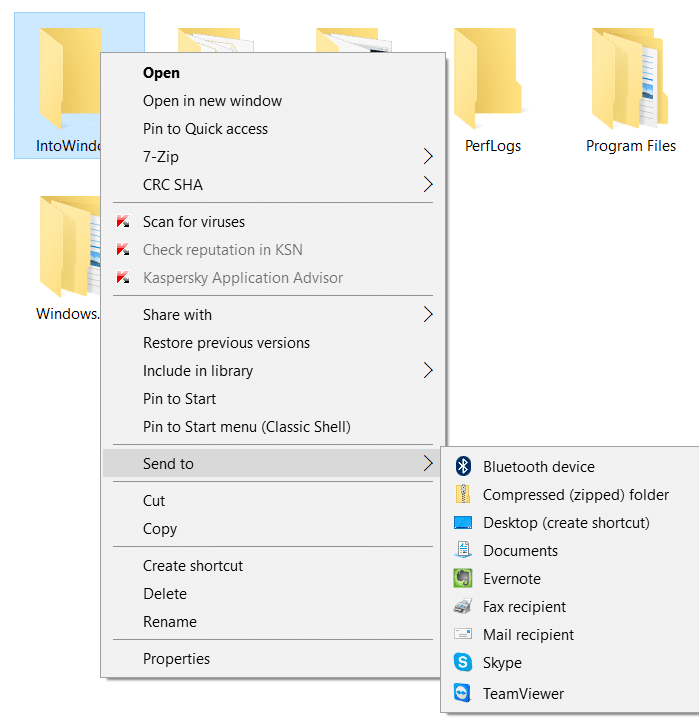Send to Compressed (zipped) folder
Viewport: 699px width, 720px height.
click(x=570, y=495)
